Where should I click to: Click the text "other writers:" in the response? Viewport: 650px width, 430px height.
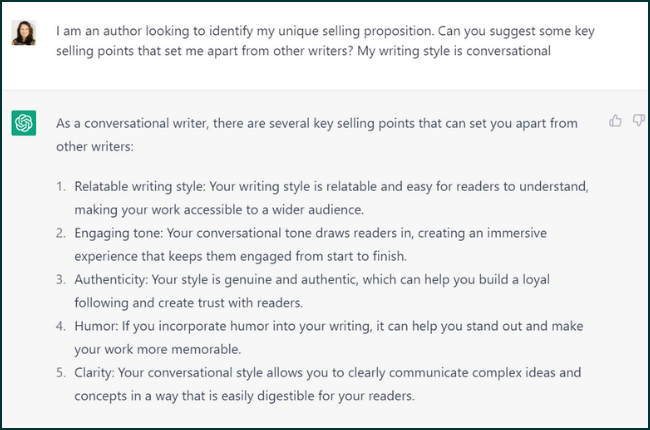click(x=94, y=146)
